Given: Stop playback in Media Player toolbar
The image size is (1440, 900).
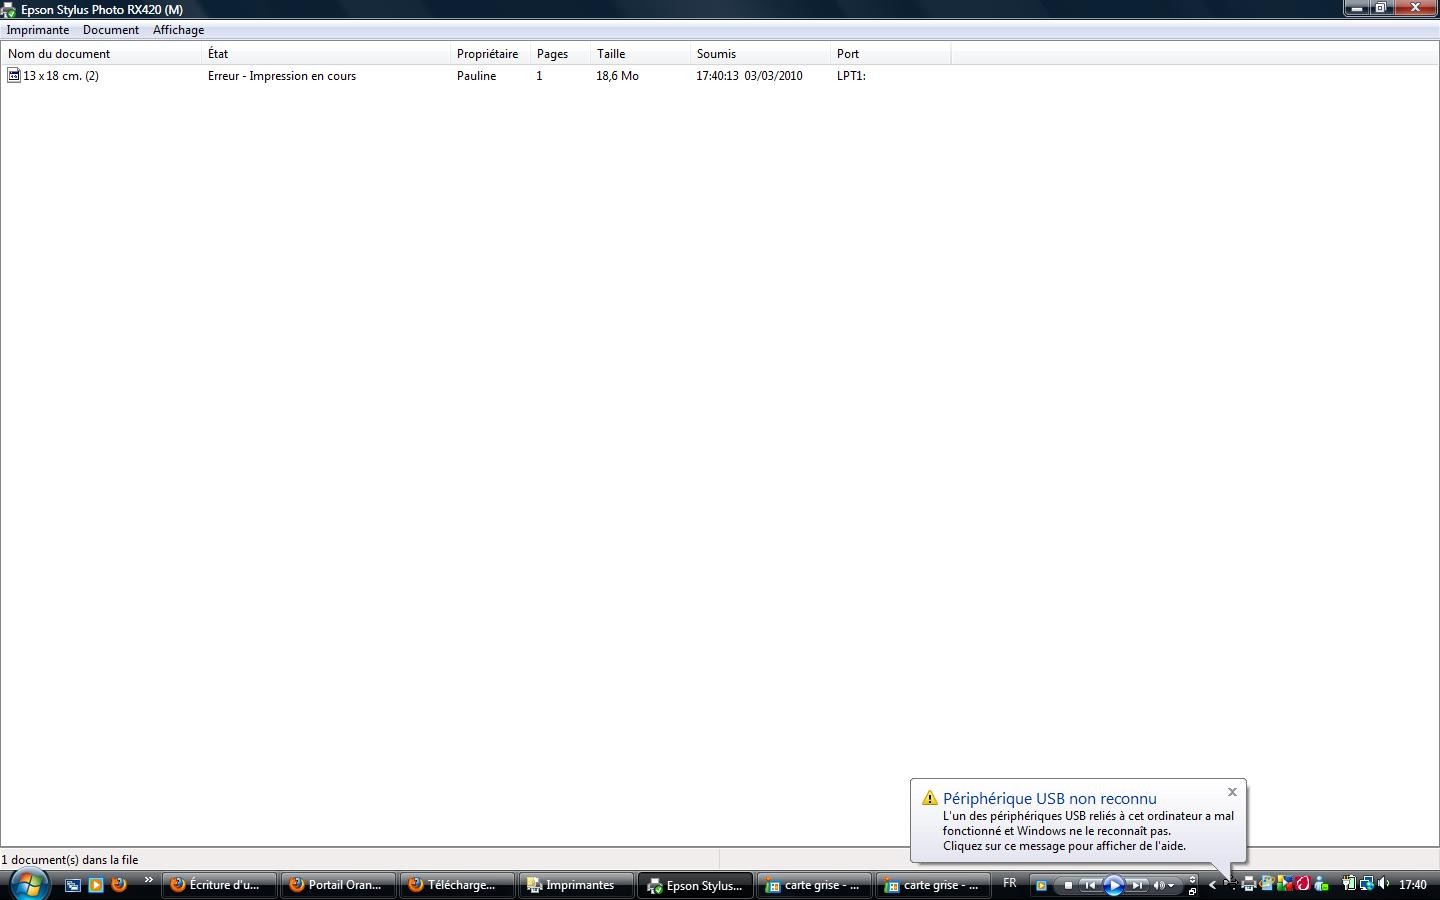Looking at the screenshot, I should coord(1068,885).
